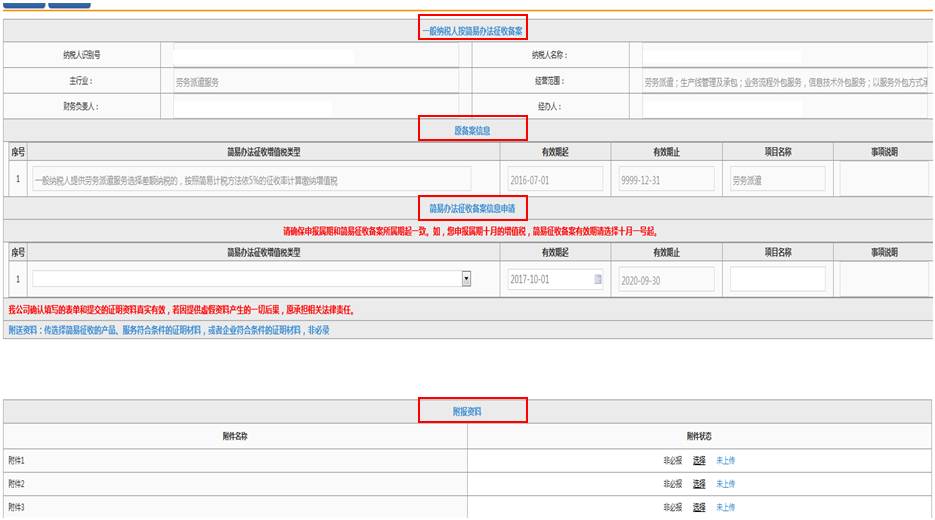
Task: Click the empty 项目名称 field in application row
Action: pyautogui.click(x=777, y=280)
